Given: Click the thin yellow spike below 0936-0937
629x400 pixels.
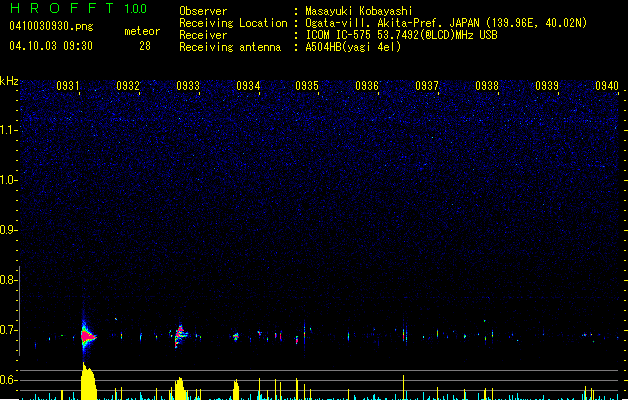Looking at the screenshot, I should point(404,387).
